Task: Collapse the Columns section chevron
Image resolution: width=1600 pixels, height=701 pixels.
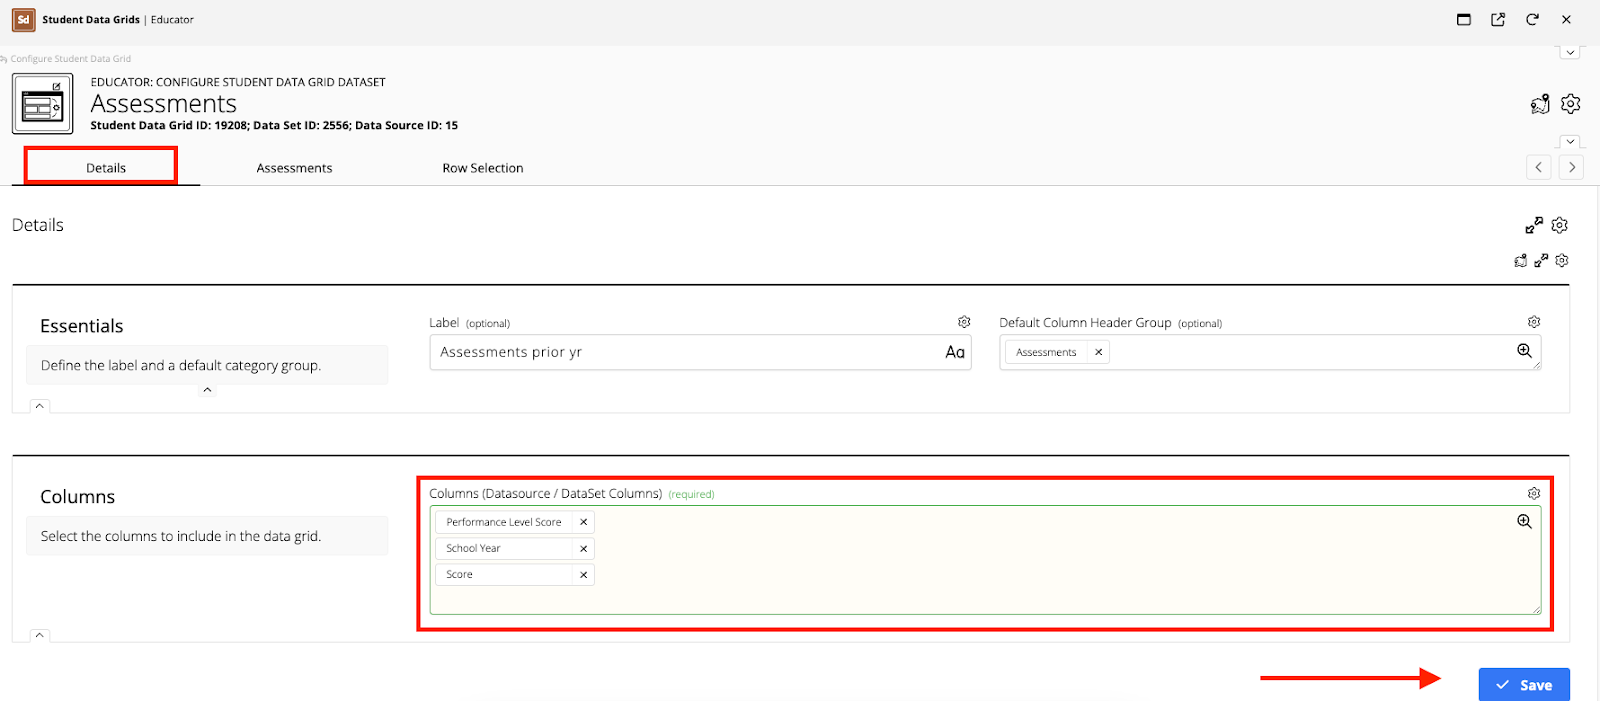Action: click(39, 635)
